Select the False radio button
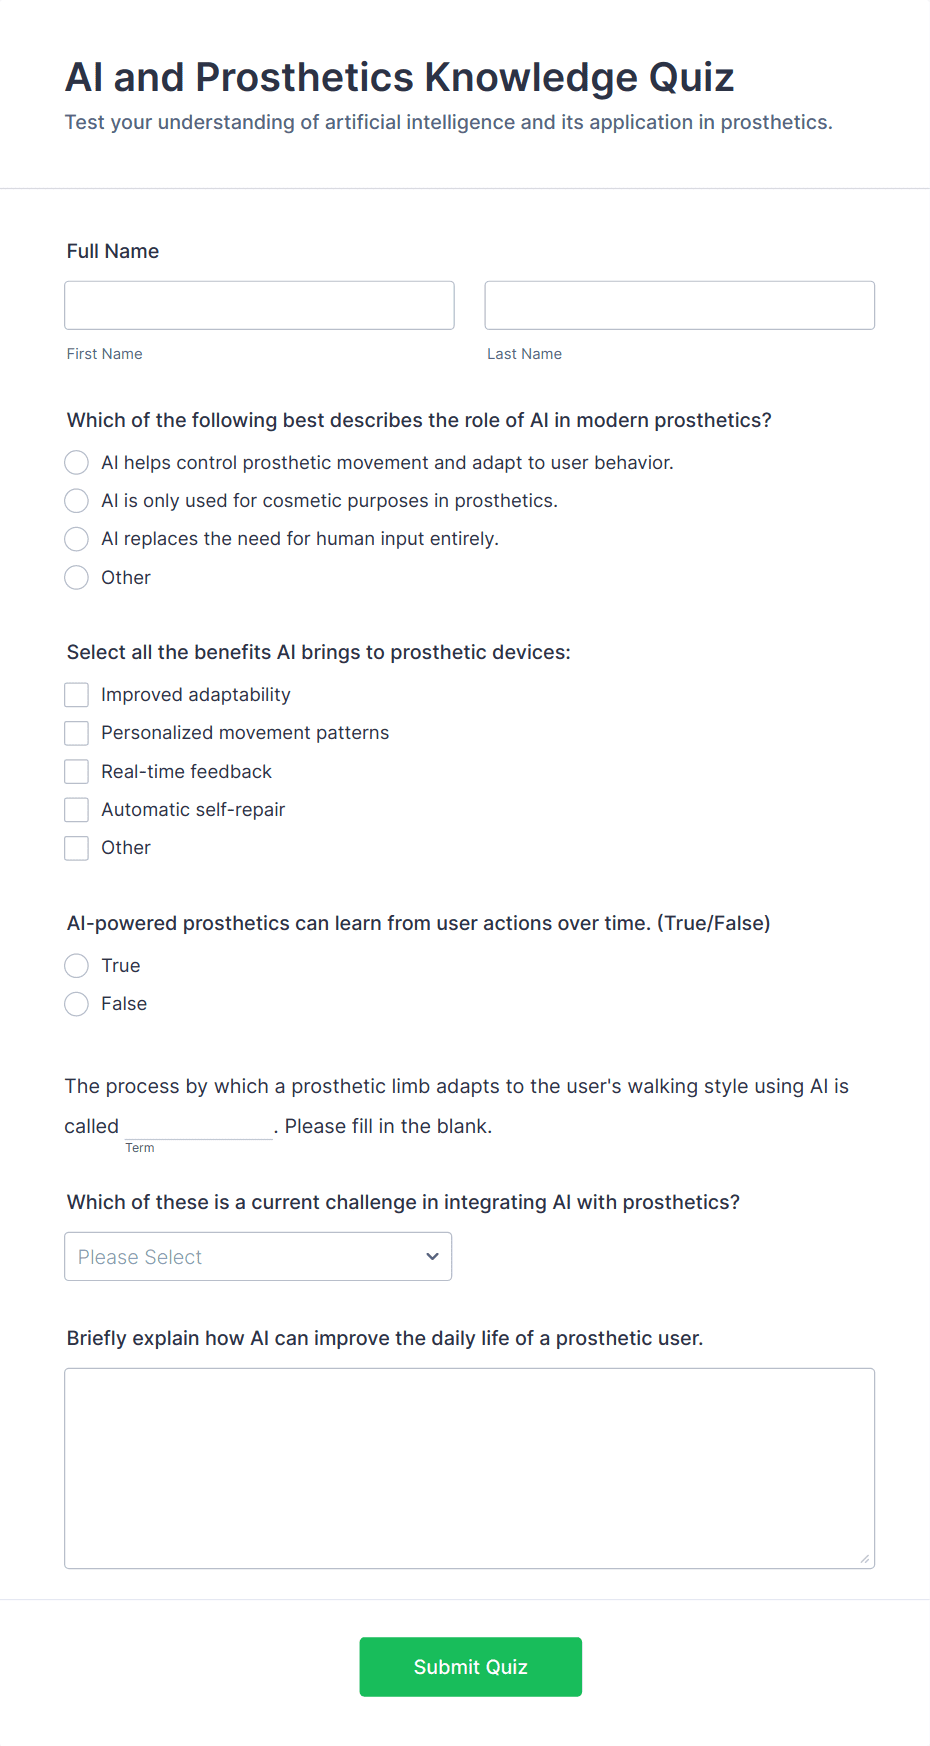Screen dimensions: 930x1746 pos(77,1004)
